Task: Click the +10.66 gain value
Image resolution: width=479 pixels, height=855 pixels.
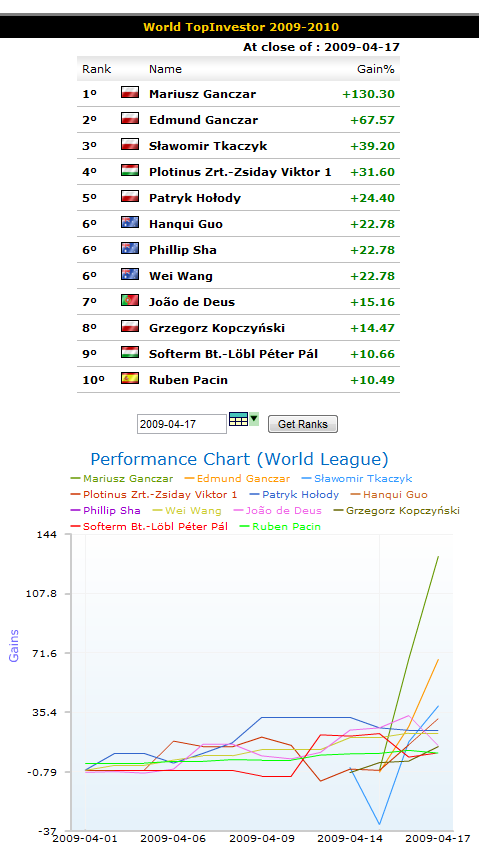Action: [x=372, y=354]
